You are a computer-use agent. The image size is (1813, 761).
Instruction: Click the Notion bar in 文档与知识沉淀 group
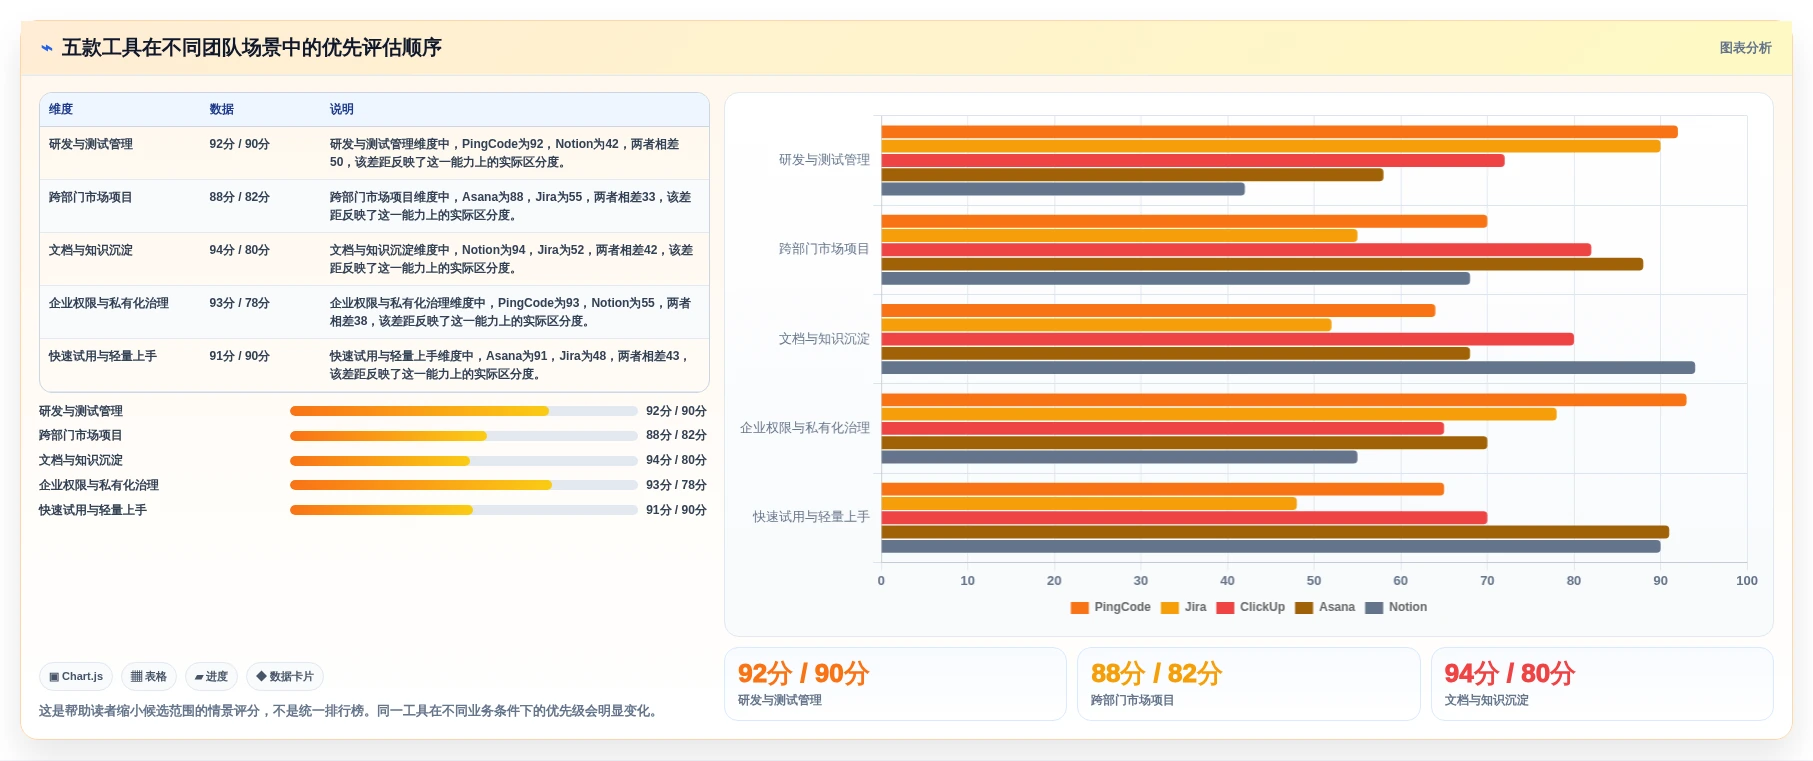1288,368
